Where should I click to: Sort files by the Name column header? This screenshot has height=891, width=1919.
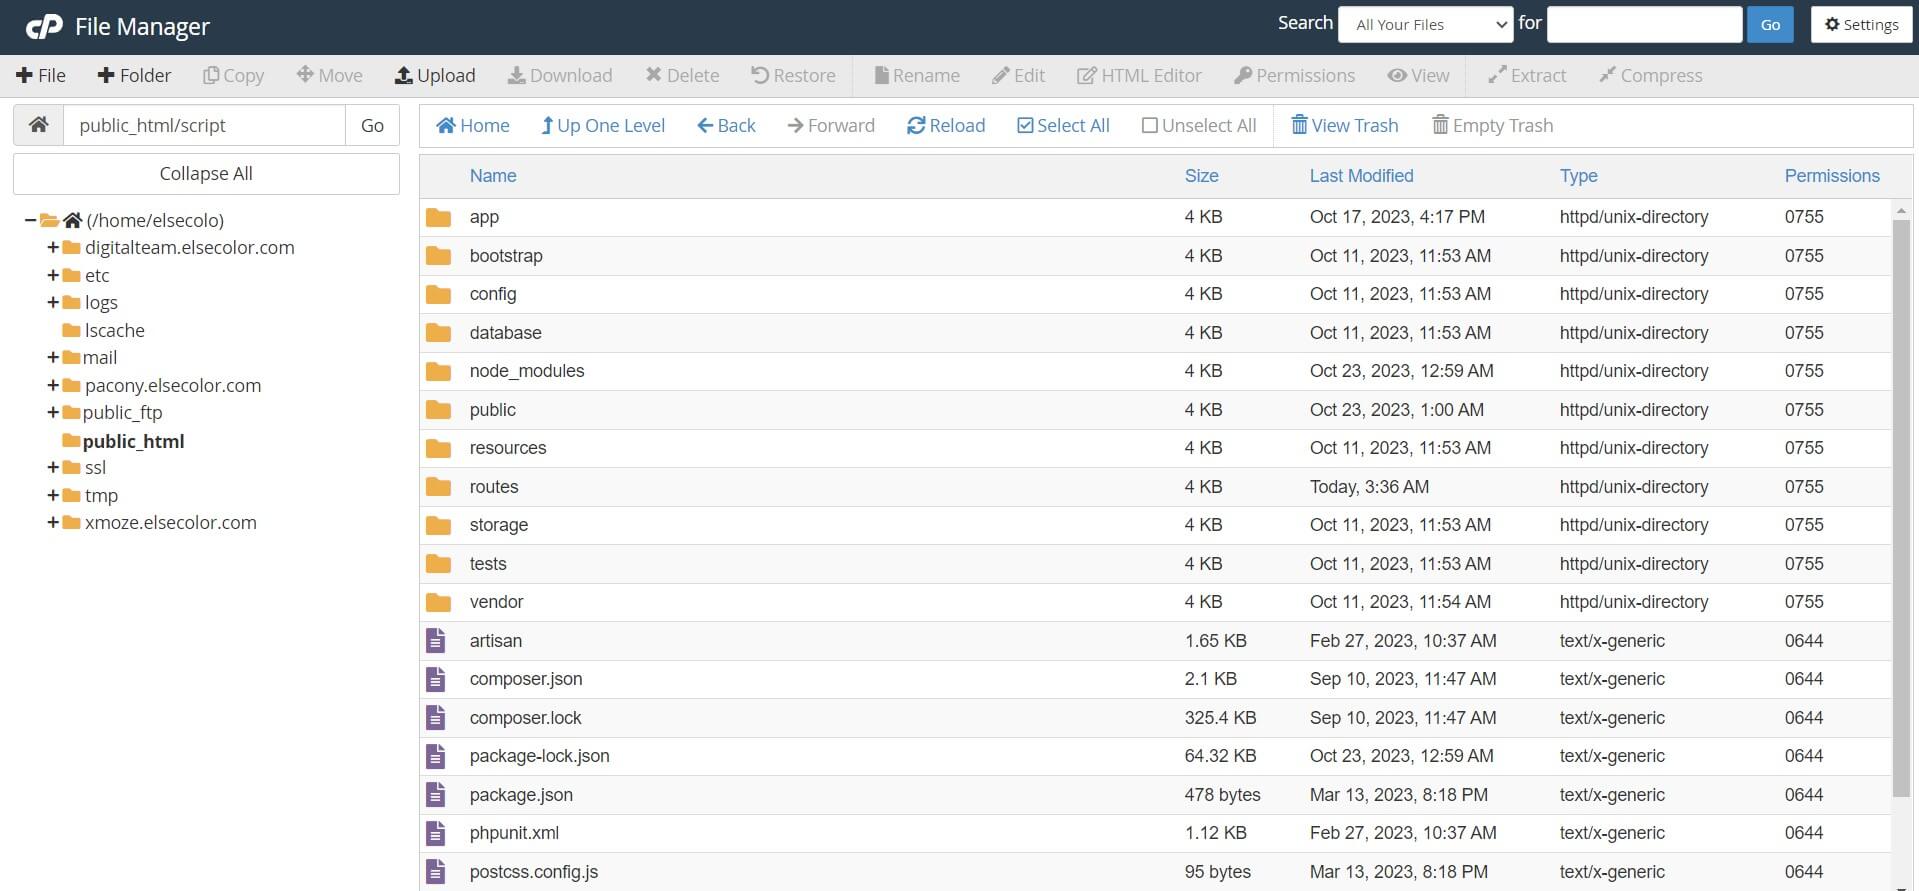(493, 176)
